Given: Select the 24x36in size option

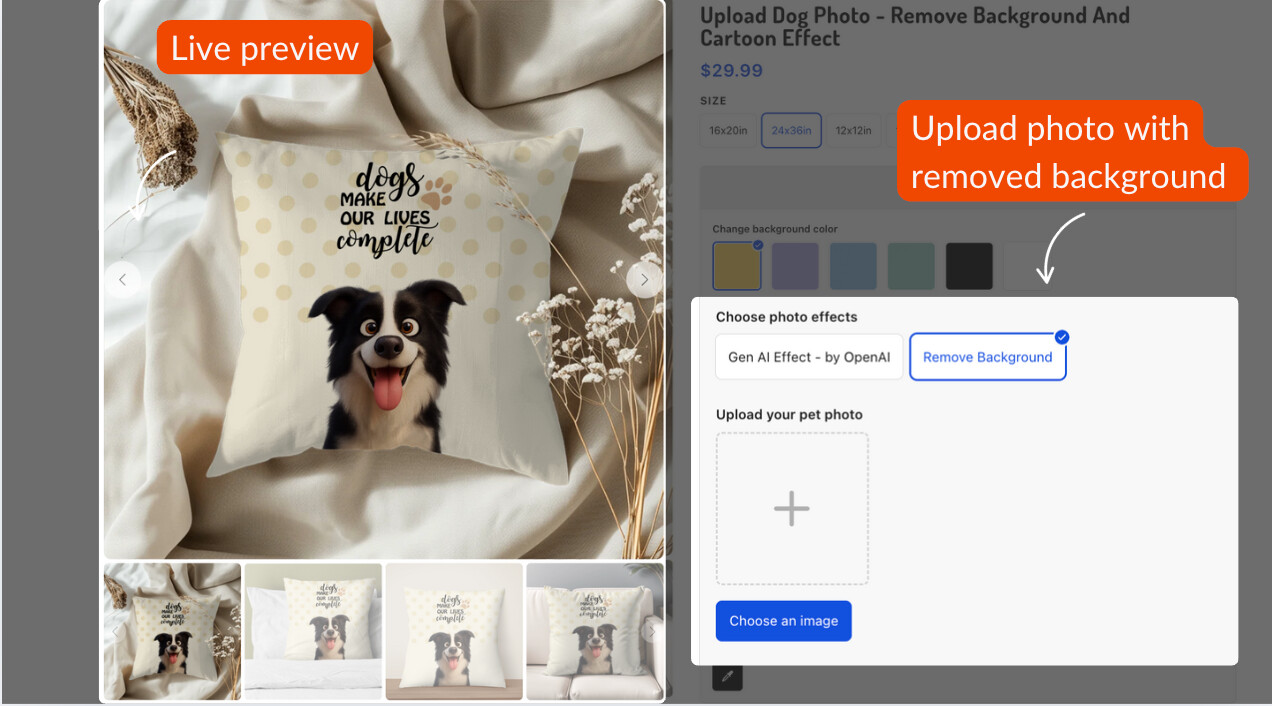Looking at the screenshot, I should tap(791, 131).
